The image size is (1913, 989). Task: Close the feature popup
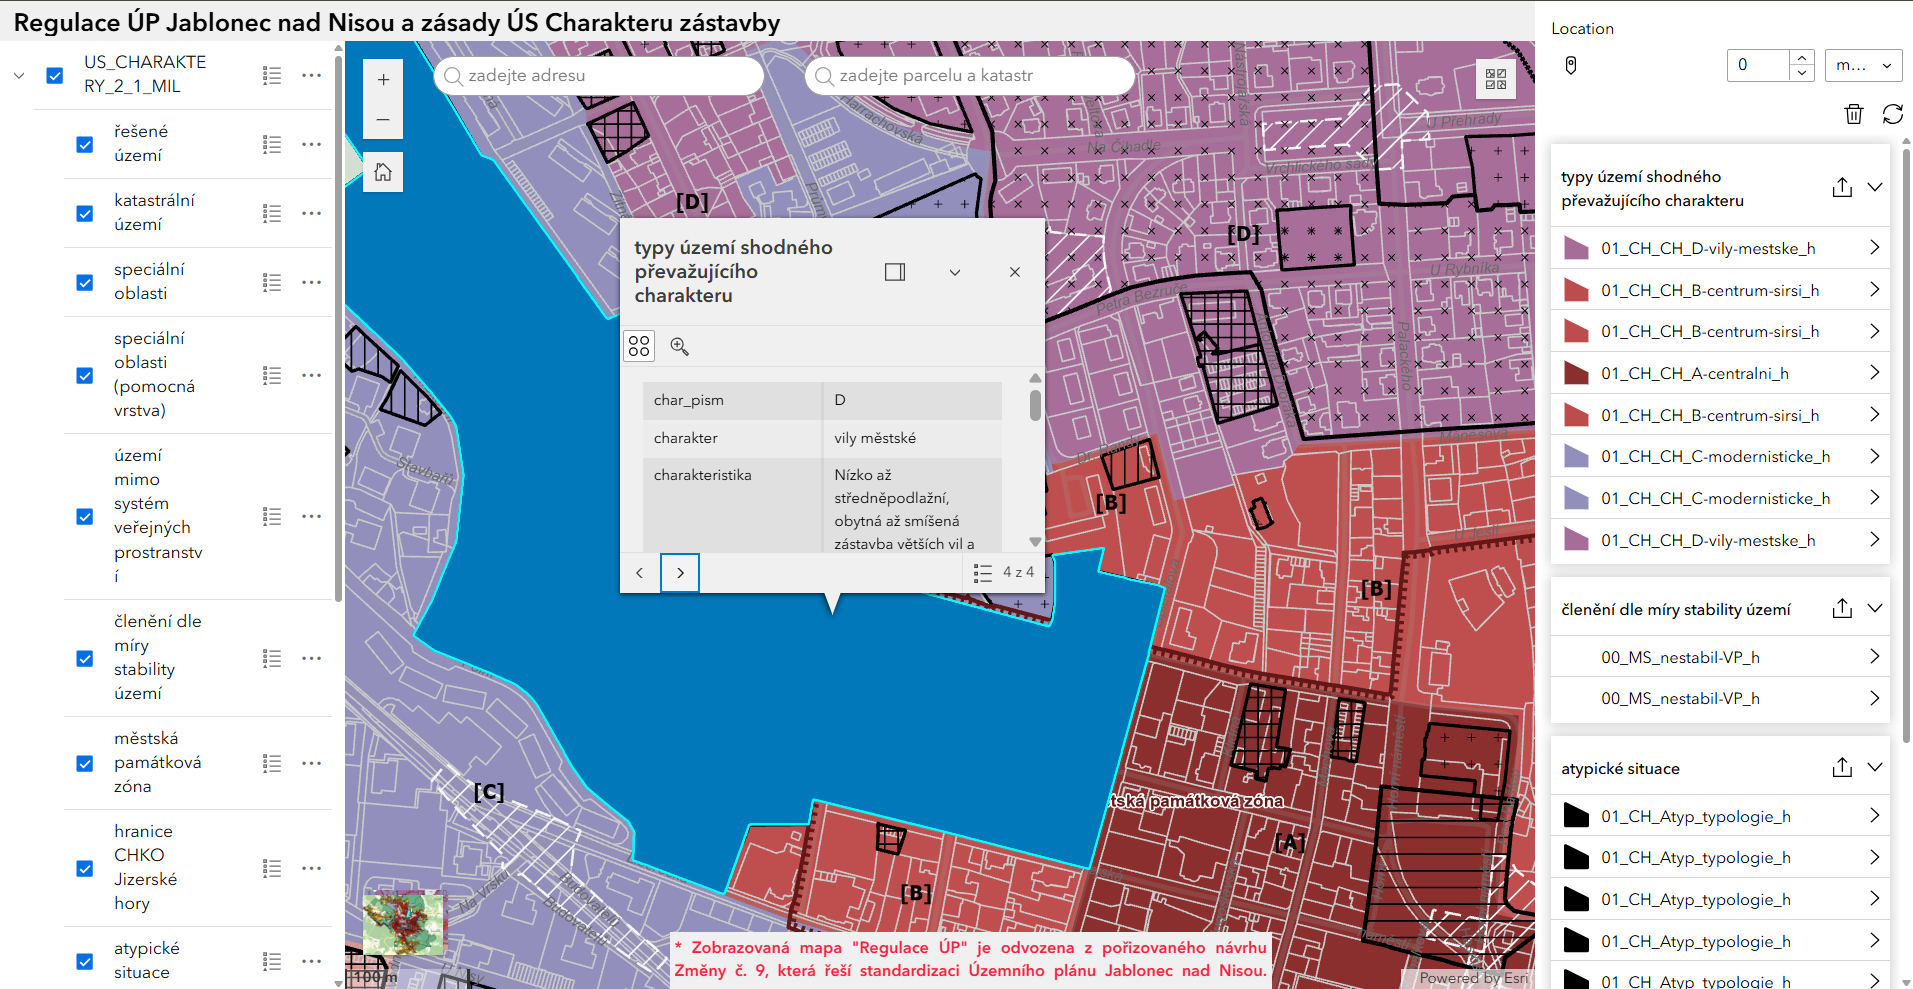pos(1015,272)
